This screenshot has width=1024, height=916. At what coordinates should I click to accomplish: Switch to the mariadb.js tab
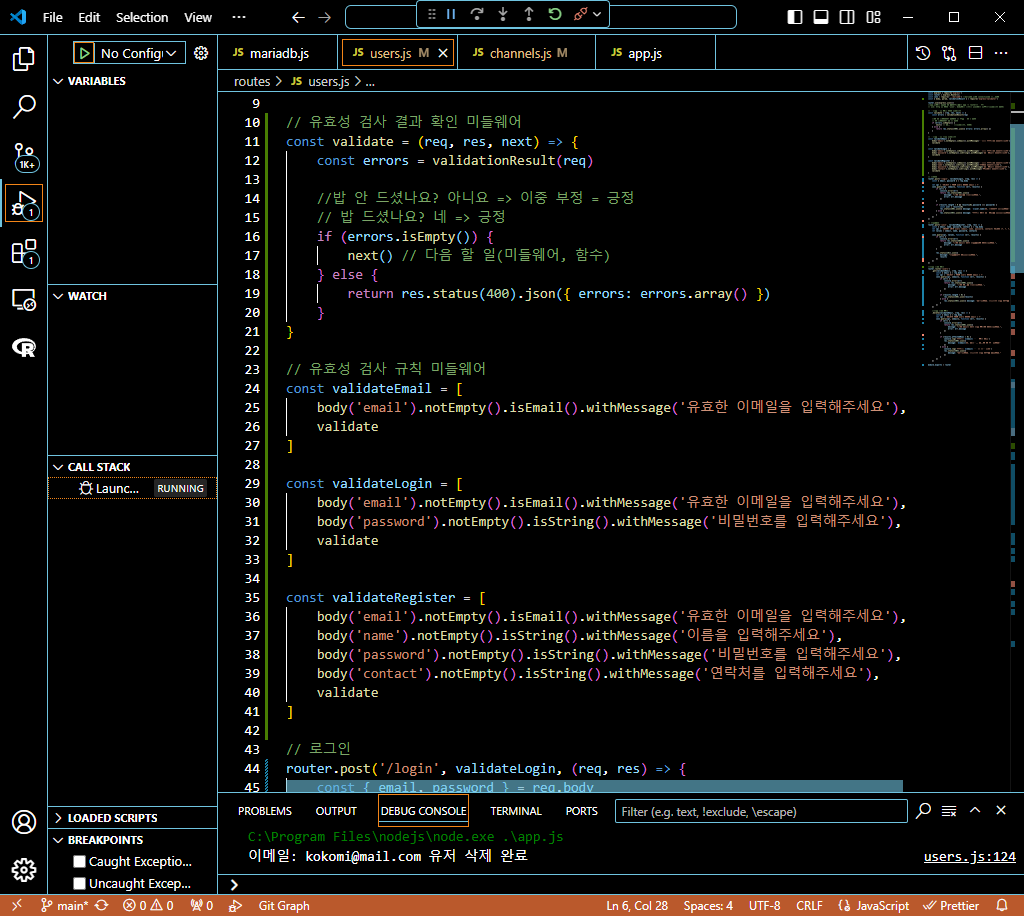[279, 53]
